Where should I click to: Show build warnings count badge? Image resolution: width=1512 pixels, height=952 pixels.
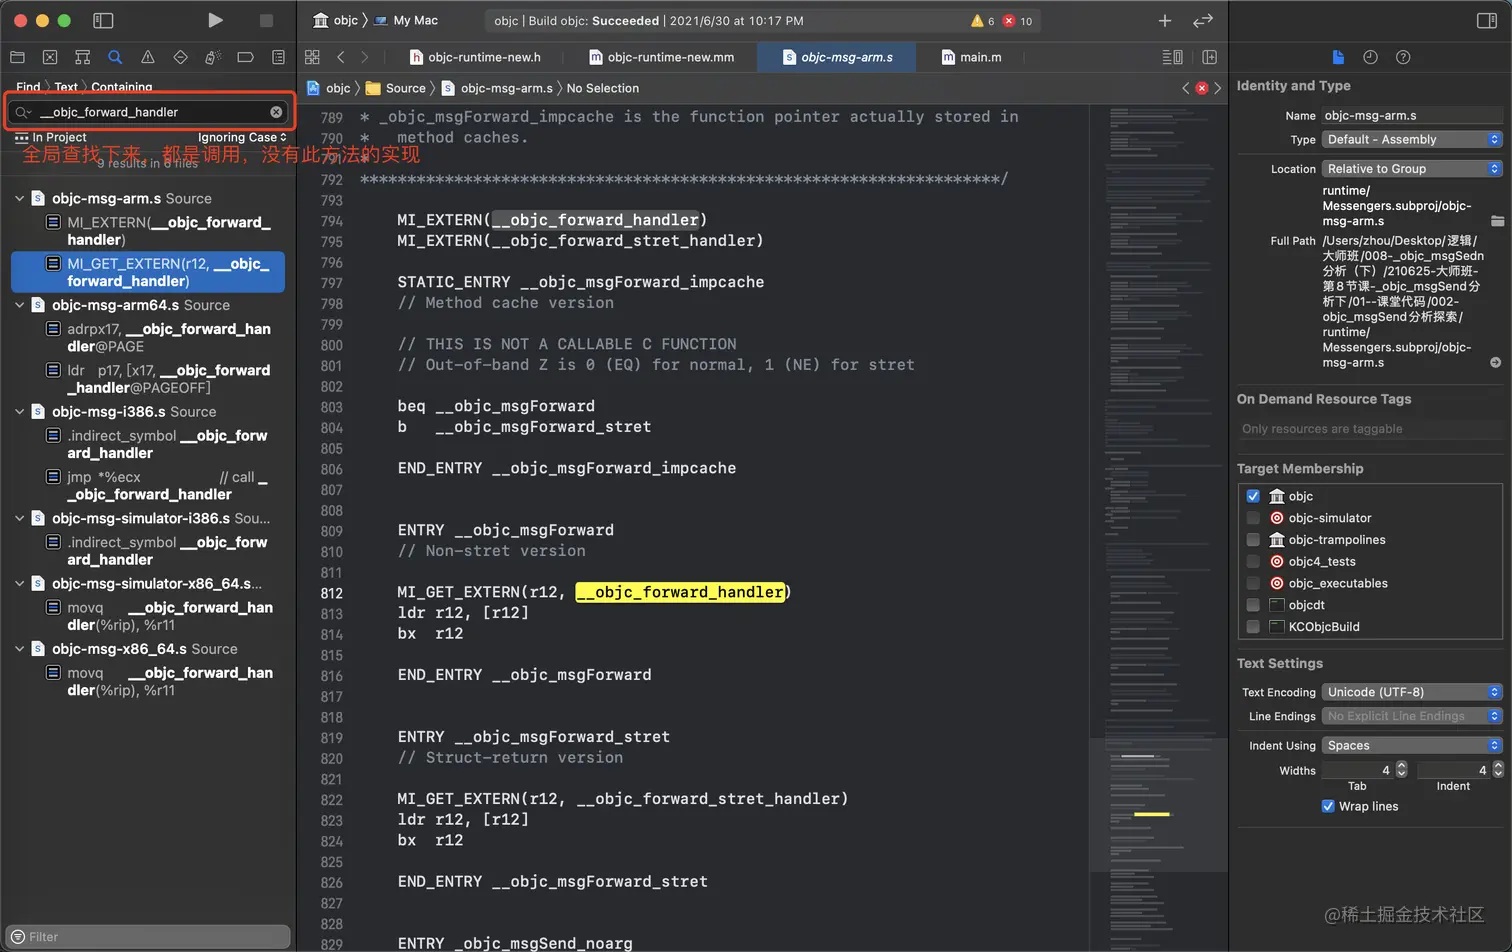(983, 20)
